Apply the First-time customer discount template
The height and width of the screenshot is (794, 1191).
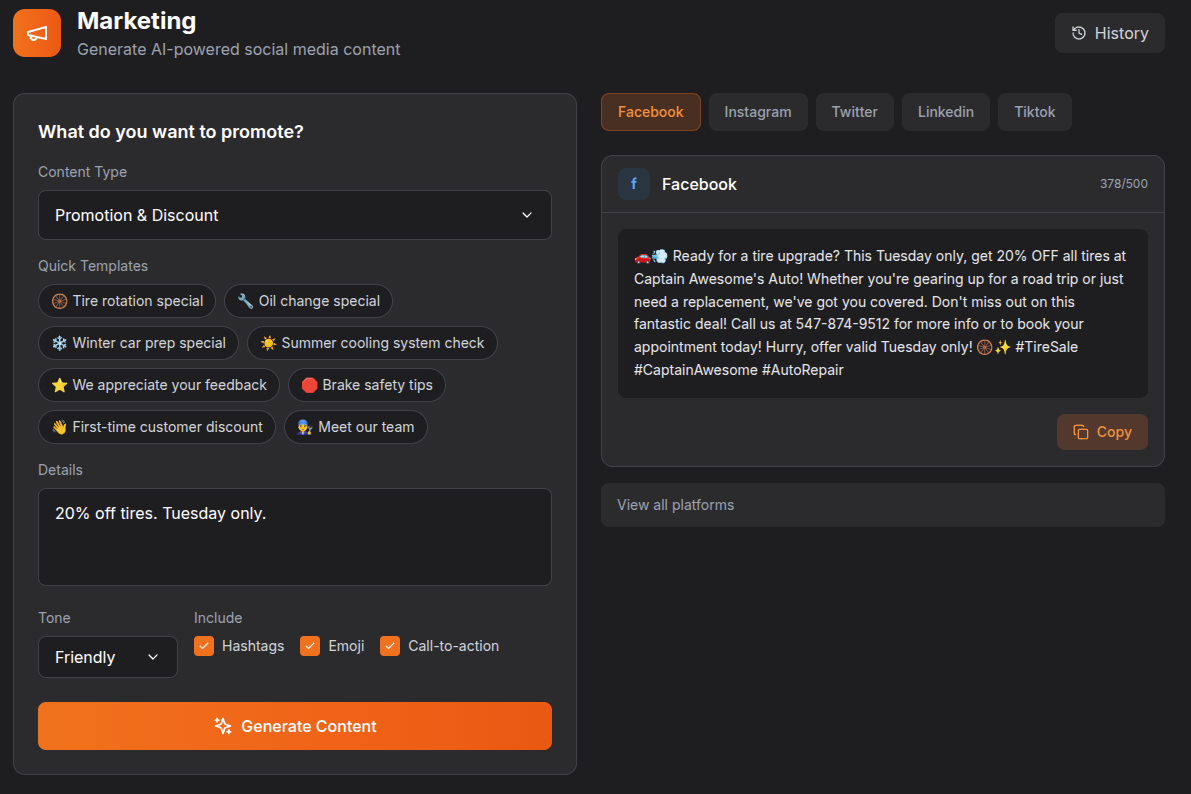156,427
